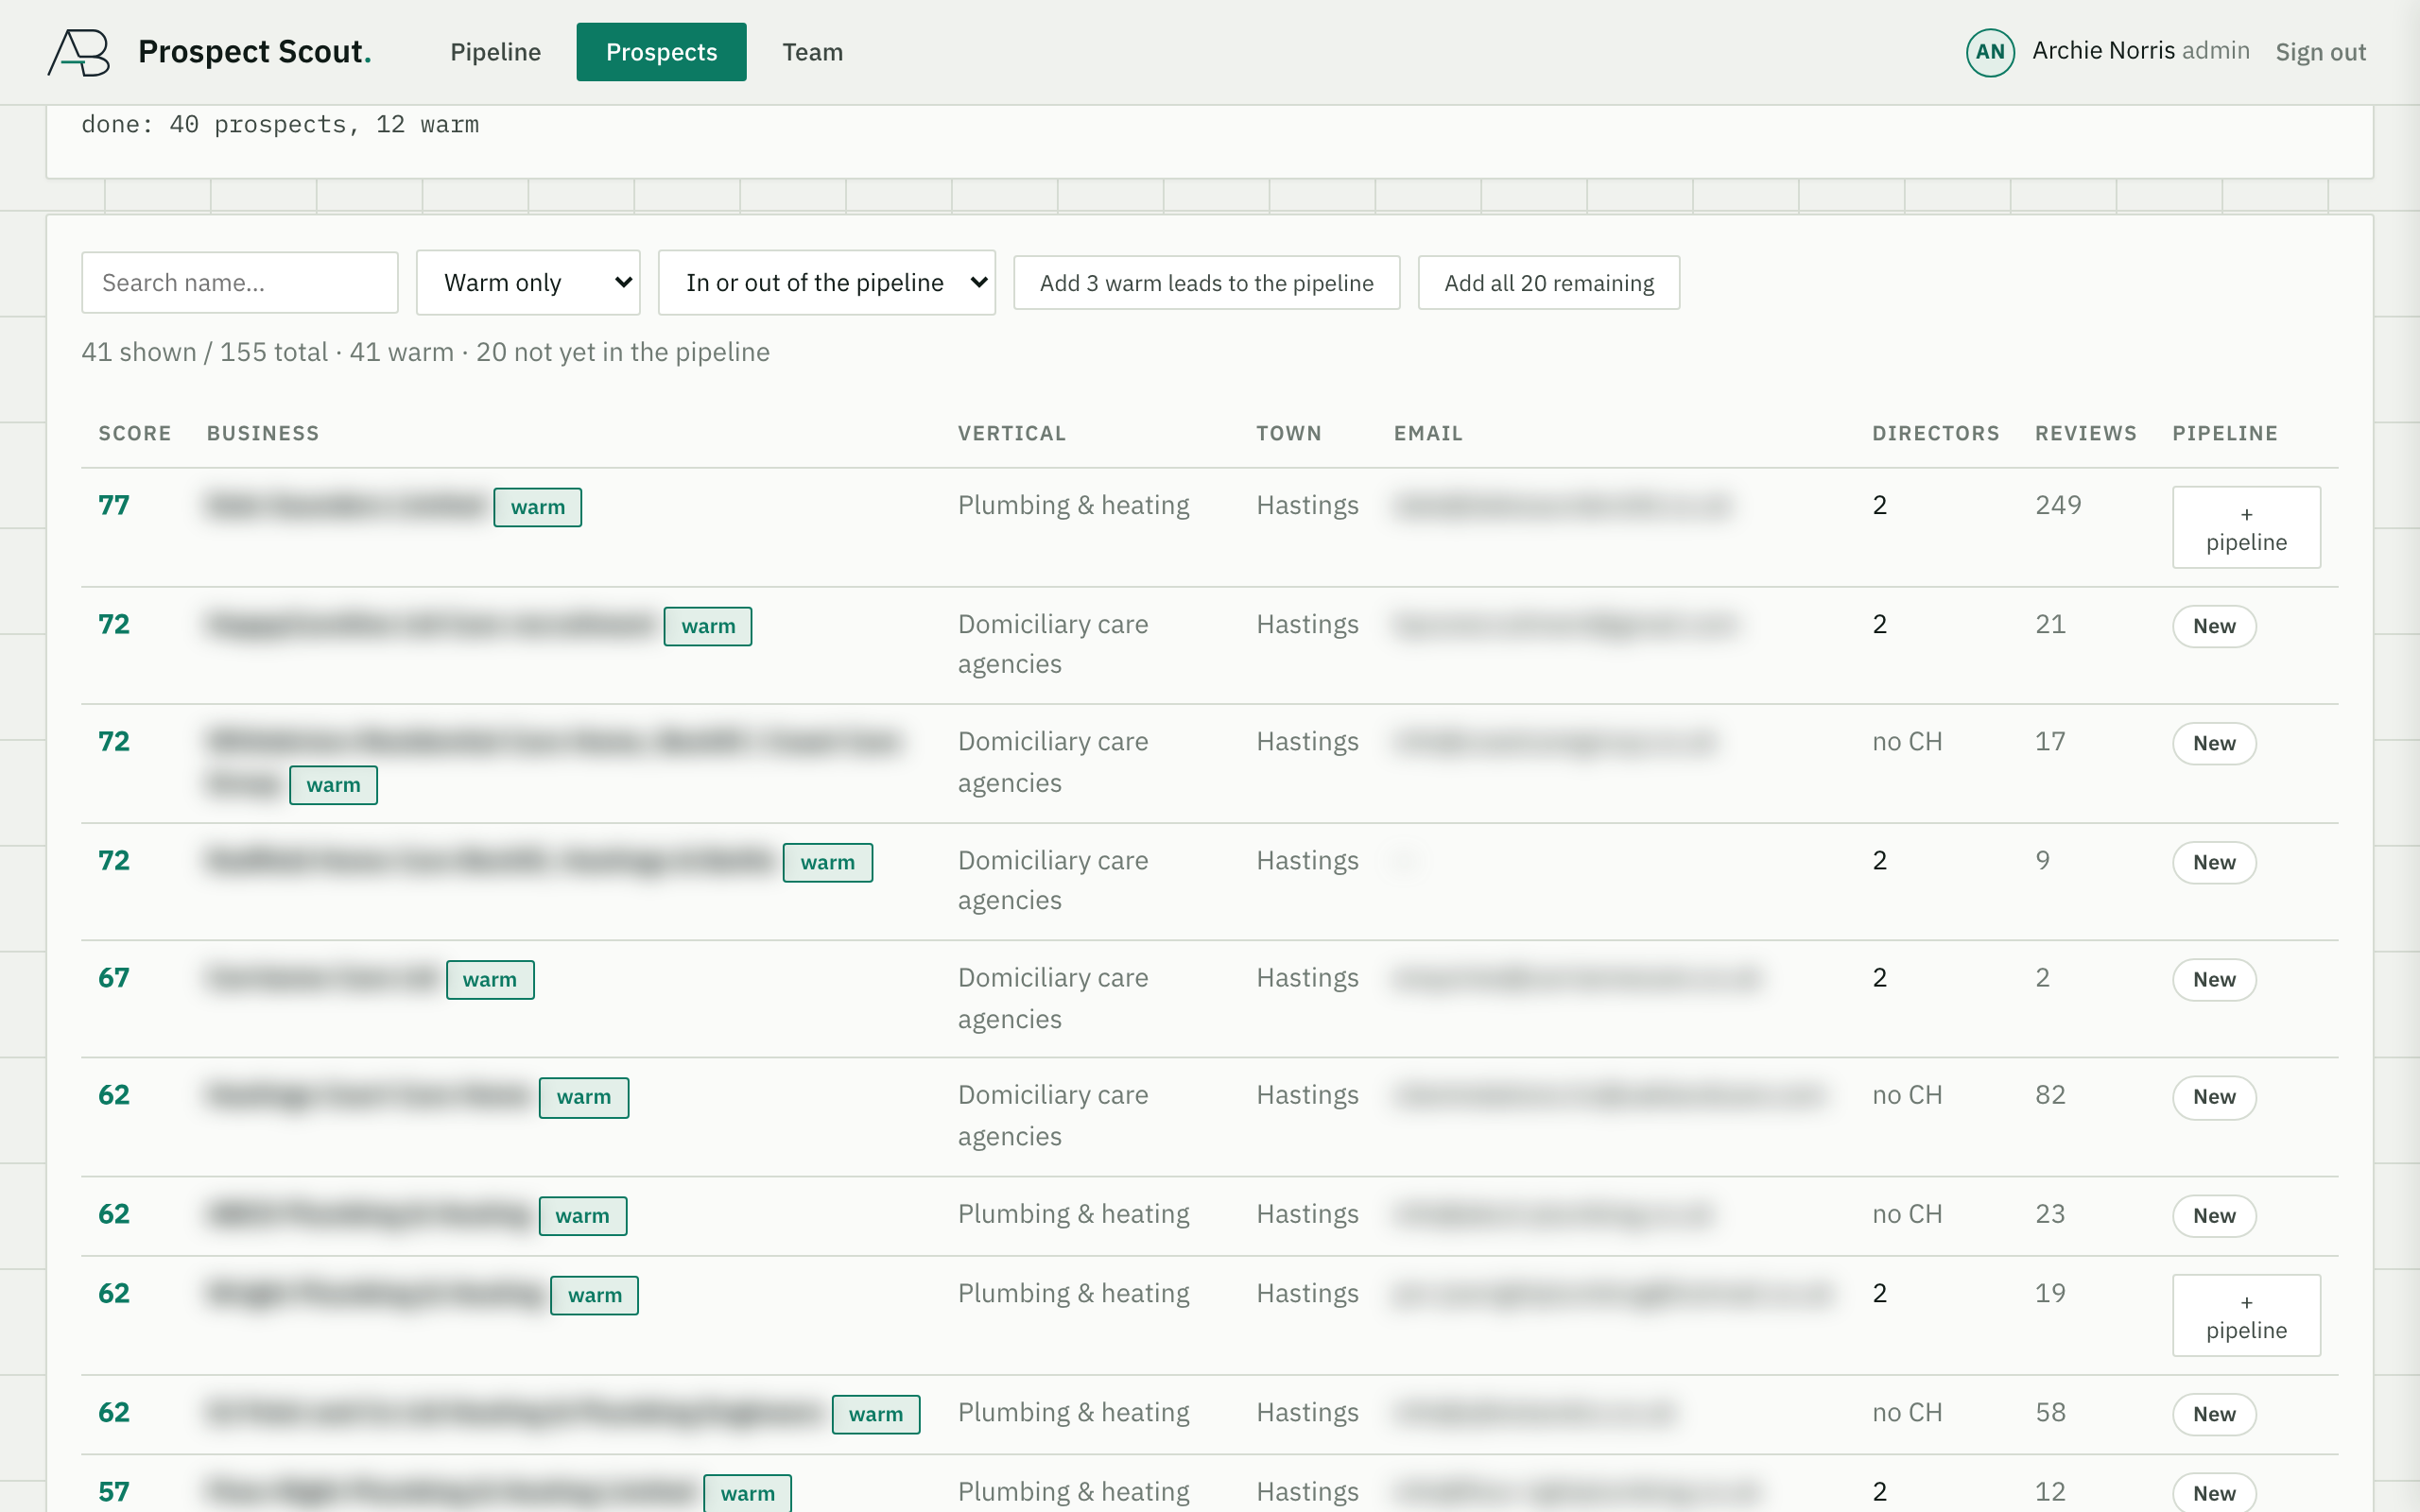Click the 'no CH' cell in the 17-review row
This screenshot has width=2420, height=1512.
1907,741
